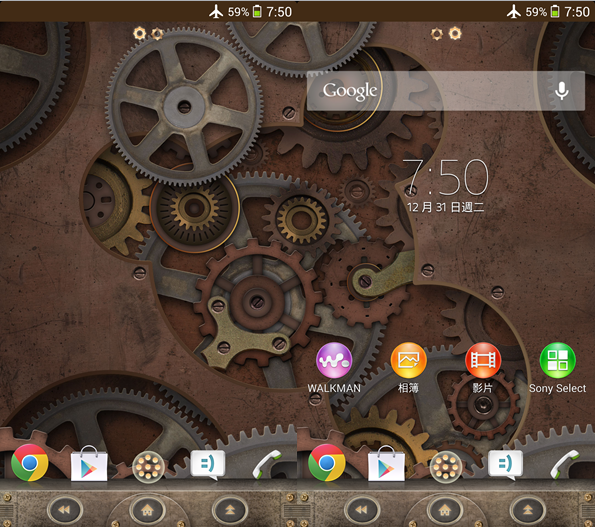The image size is (595, 527).
Task: Open the Phone dialer on the left home screen
Action: [x=267, y=464]
